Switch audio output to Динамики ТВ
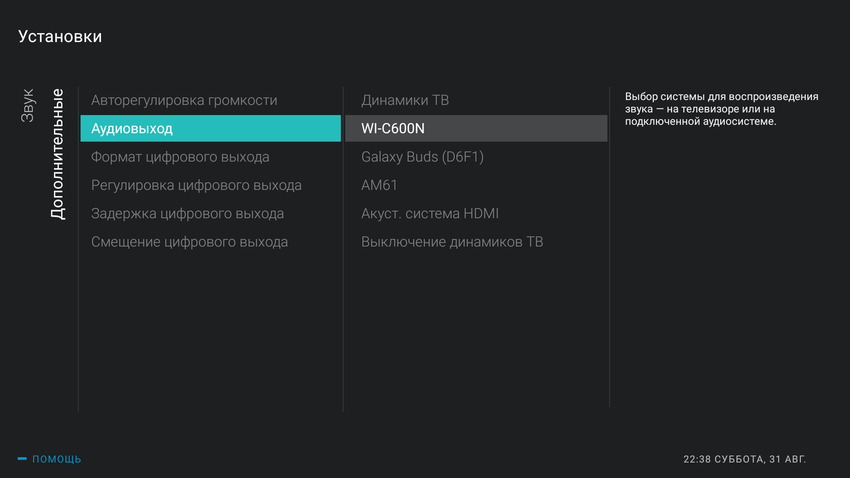Screen dimensions: 850x478 click(x=405, y=100)
